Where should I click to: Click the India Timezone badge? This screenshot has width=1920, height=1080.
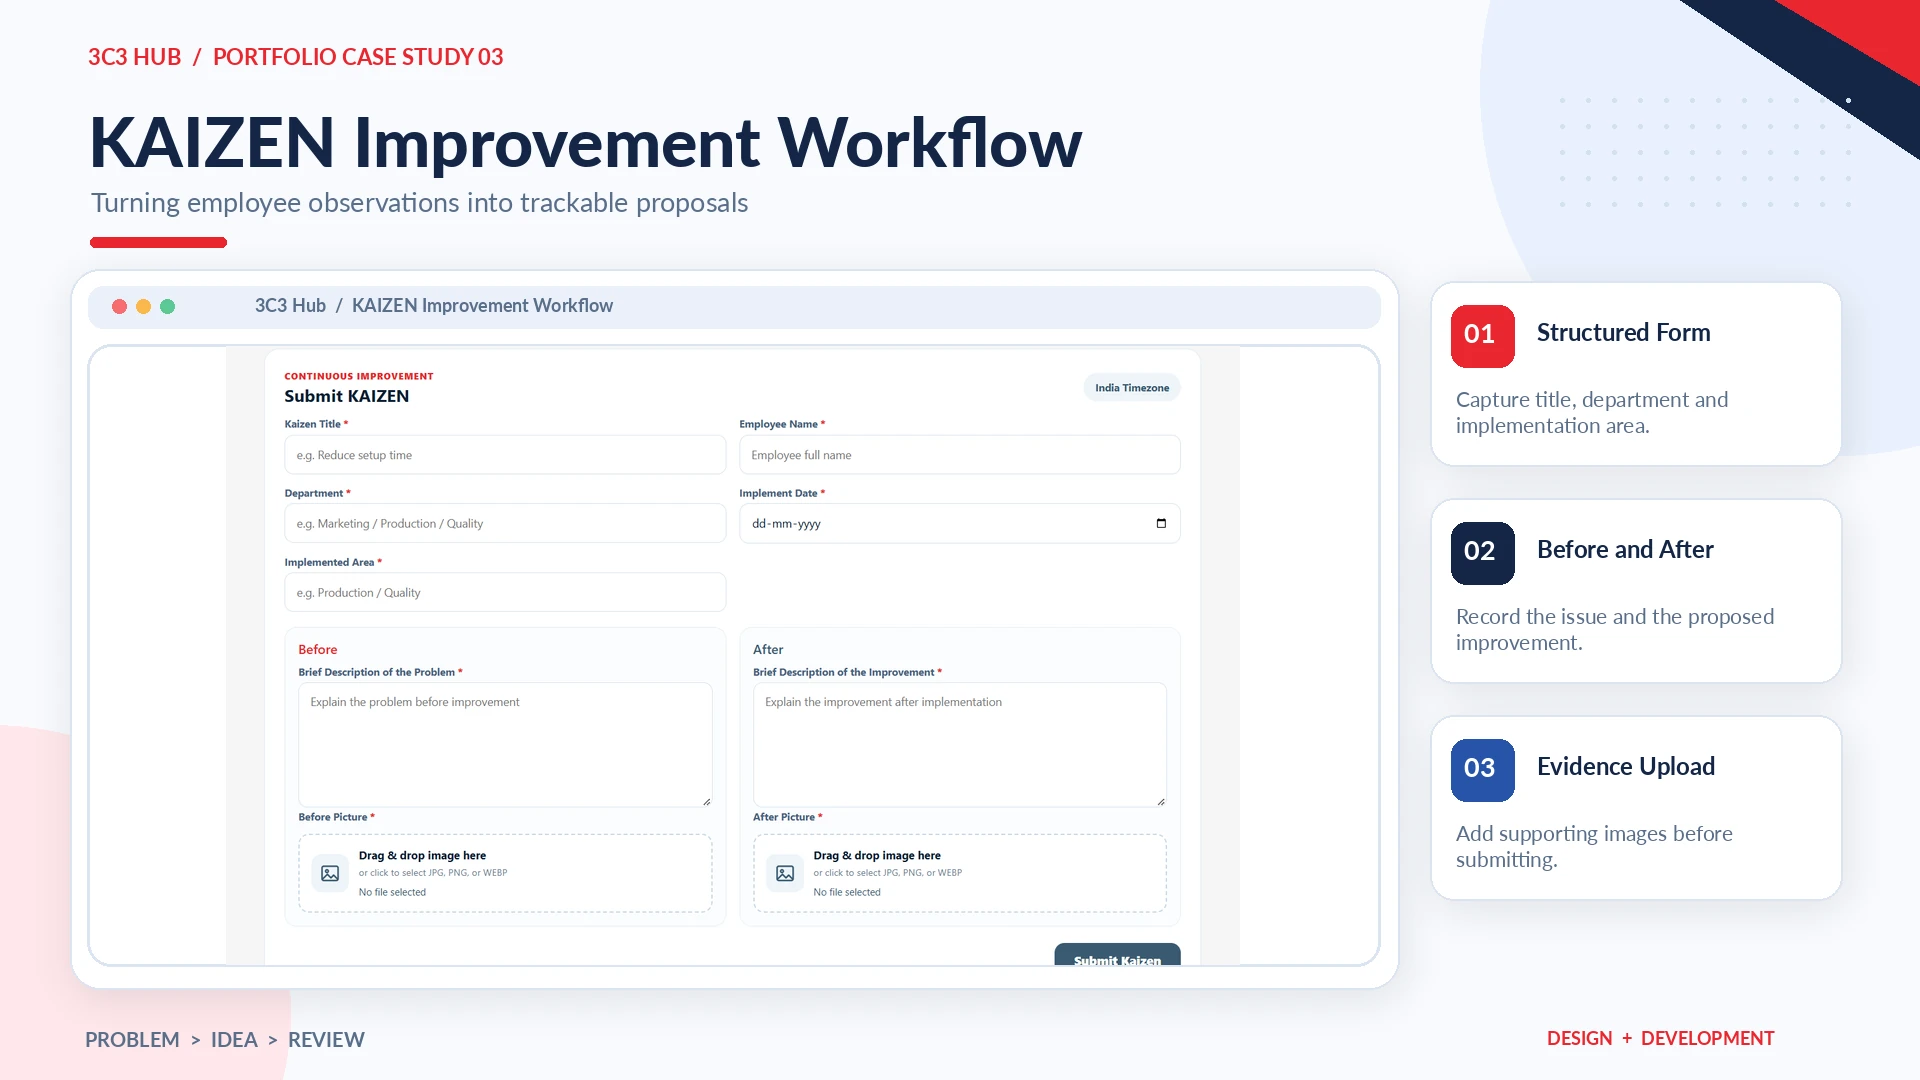pyautogui.click(x=1131, y=388)
